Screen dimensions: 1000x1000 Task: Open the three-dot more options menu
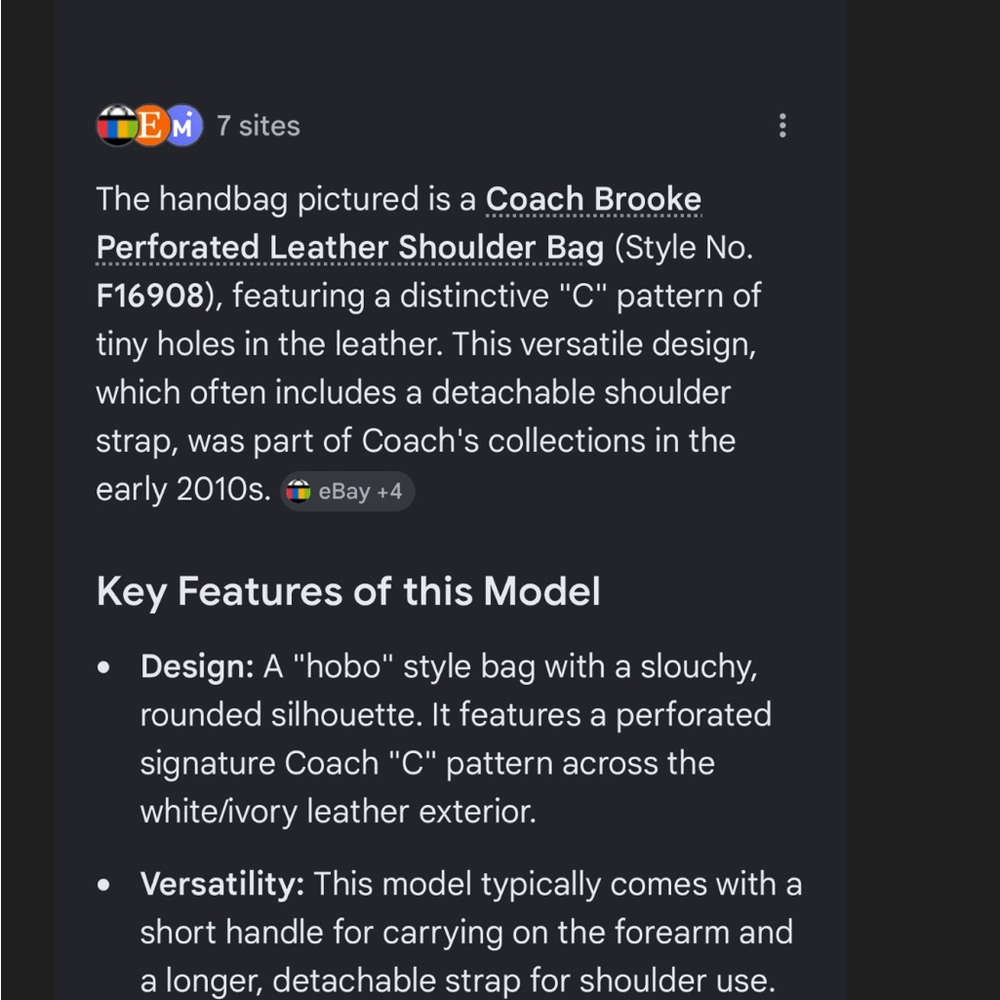pyautogui.click(x=782, y=126)
